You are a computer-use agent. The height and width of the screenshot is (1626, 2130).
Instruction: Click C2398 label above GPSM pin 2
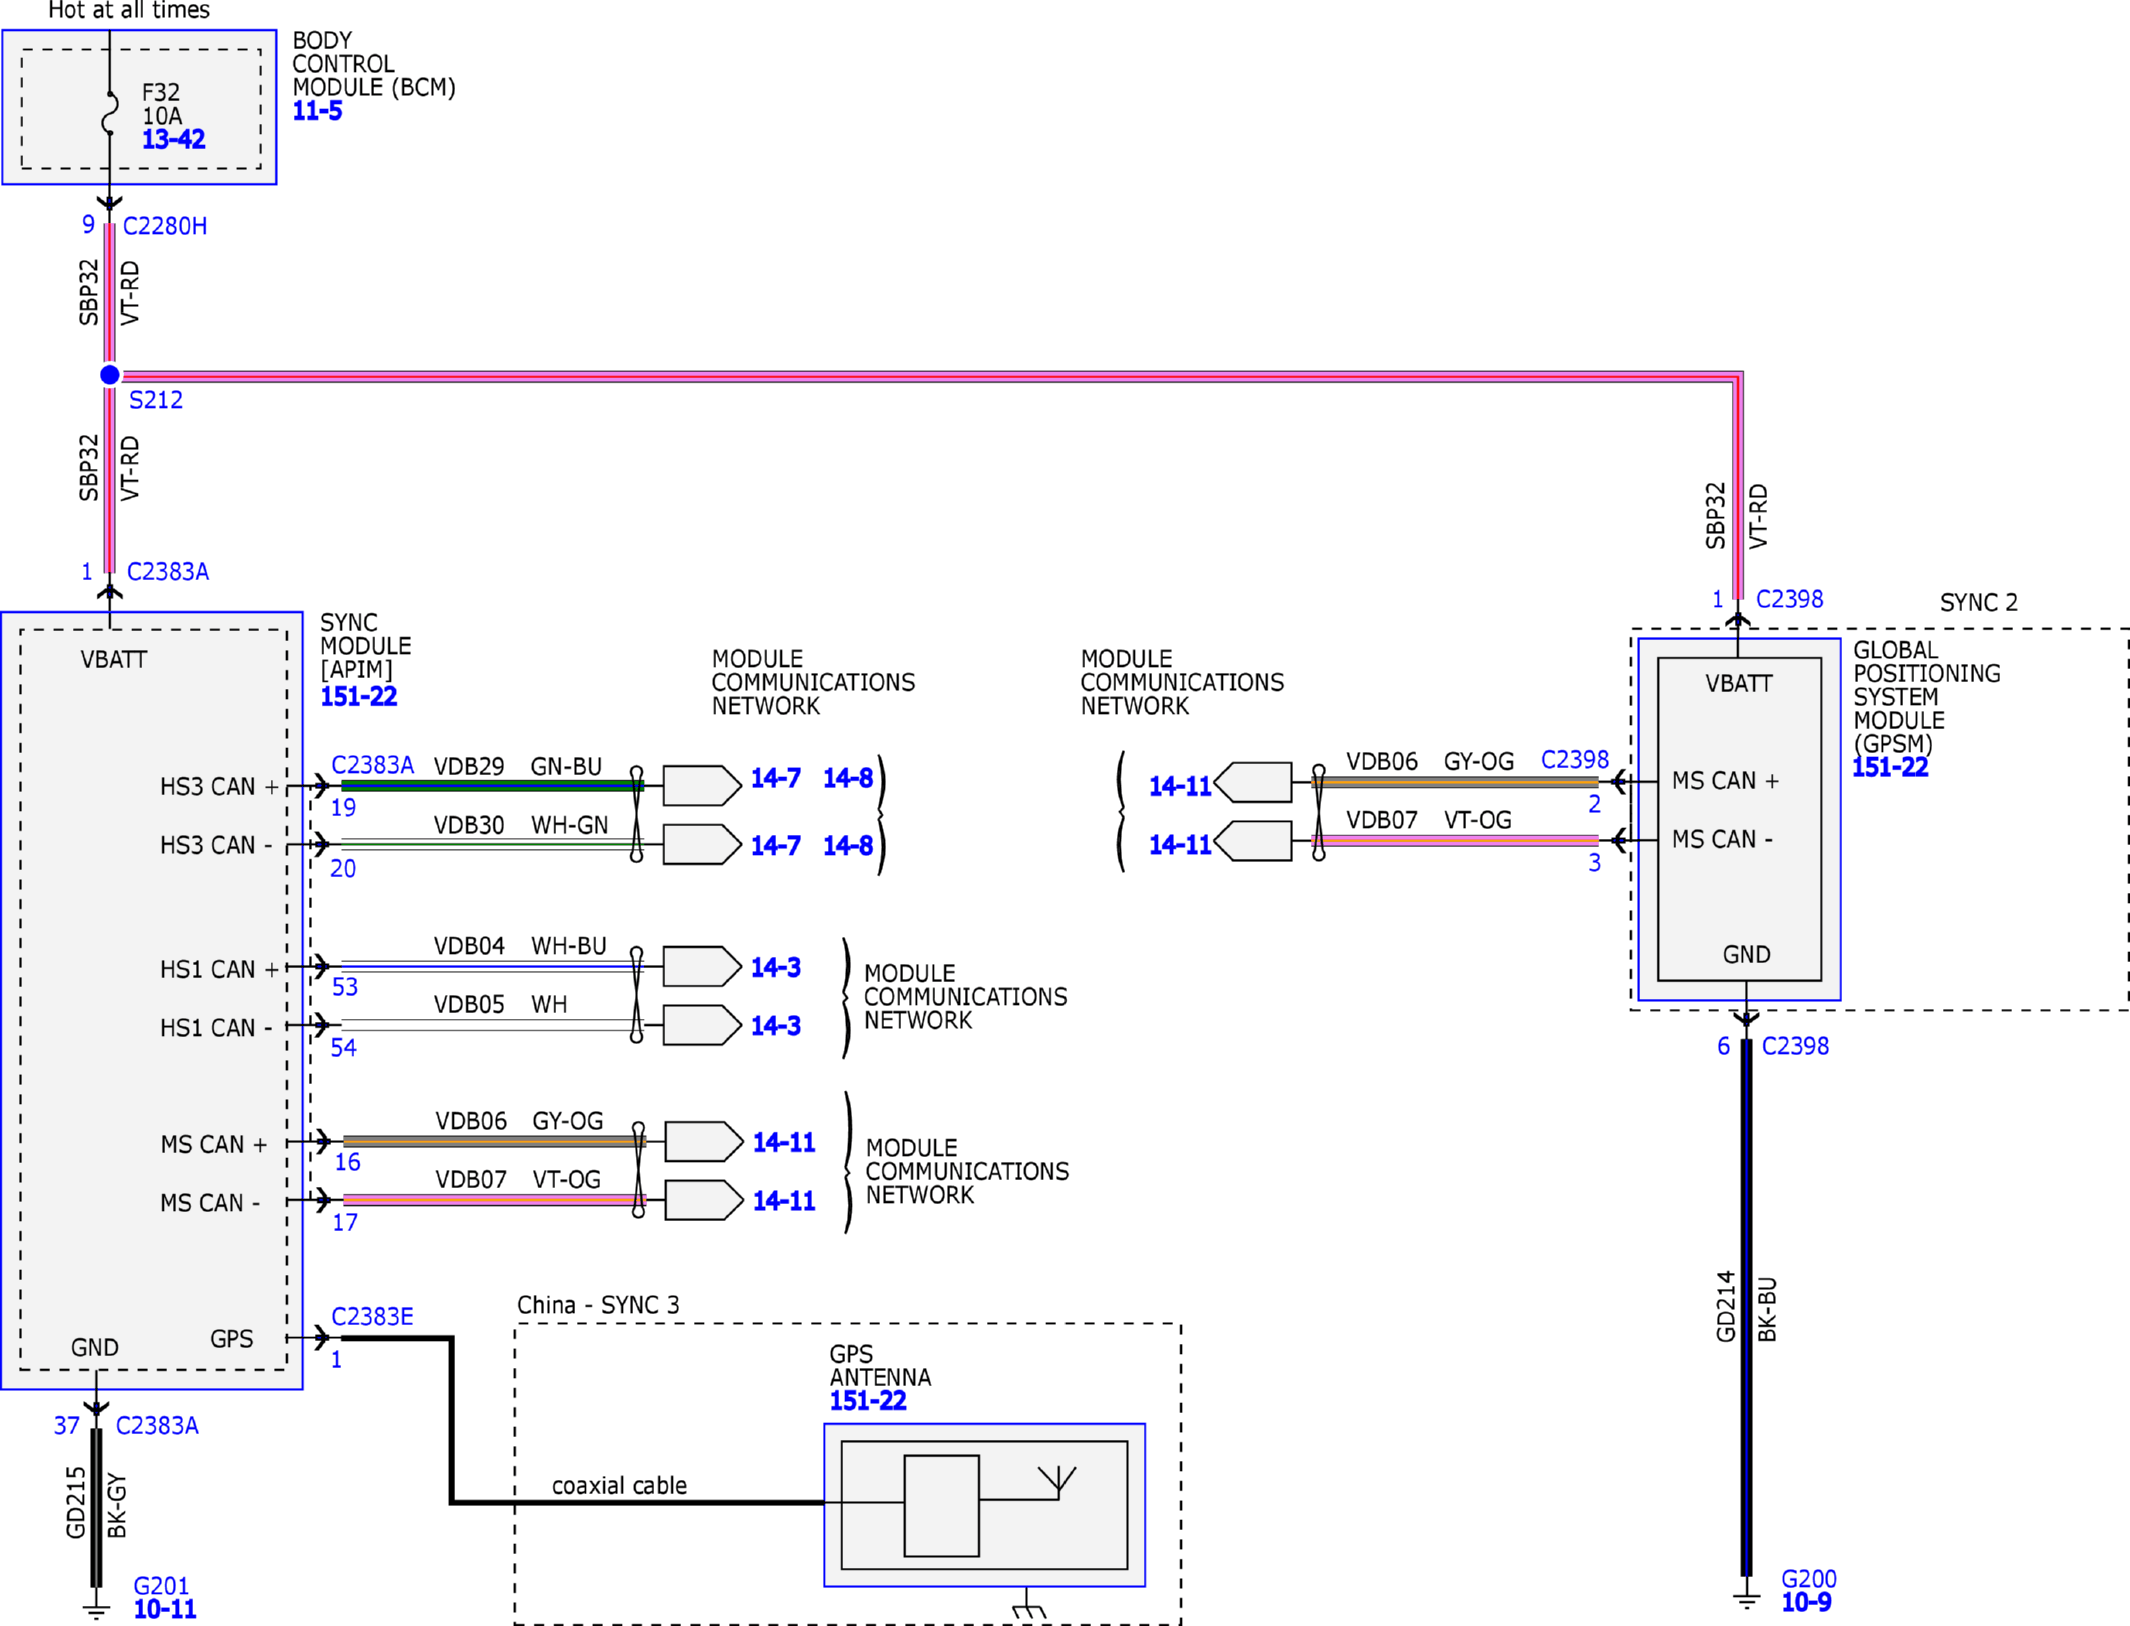pos(1575,760)
